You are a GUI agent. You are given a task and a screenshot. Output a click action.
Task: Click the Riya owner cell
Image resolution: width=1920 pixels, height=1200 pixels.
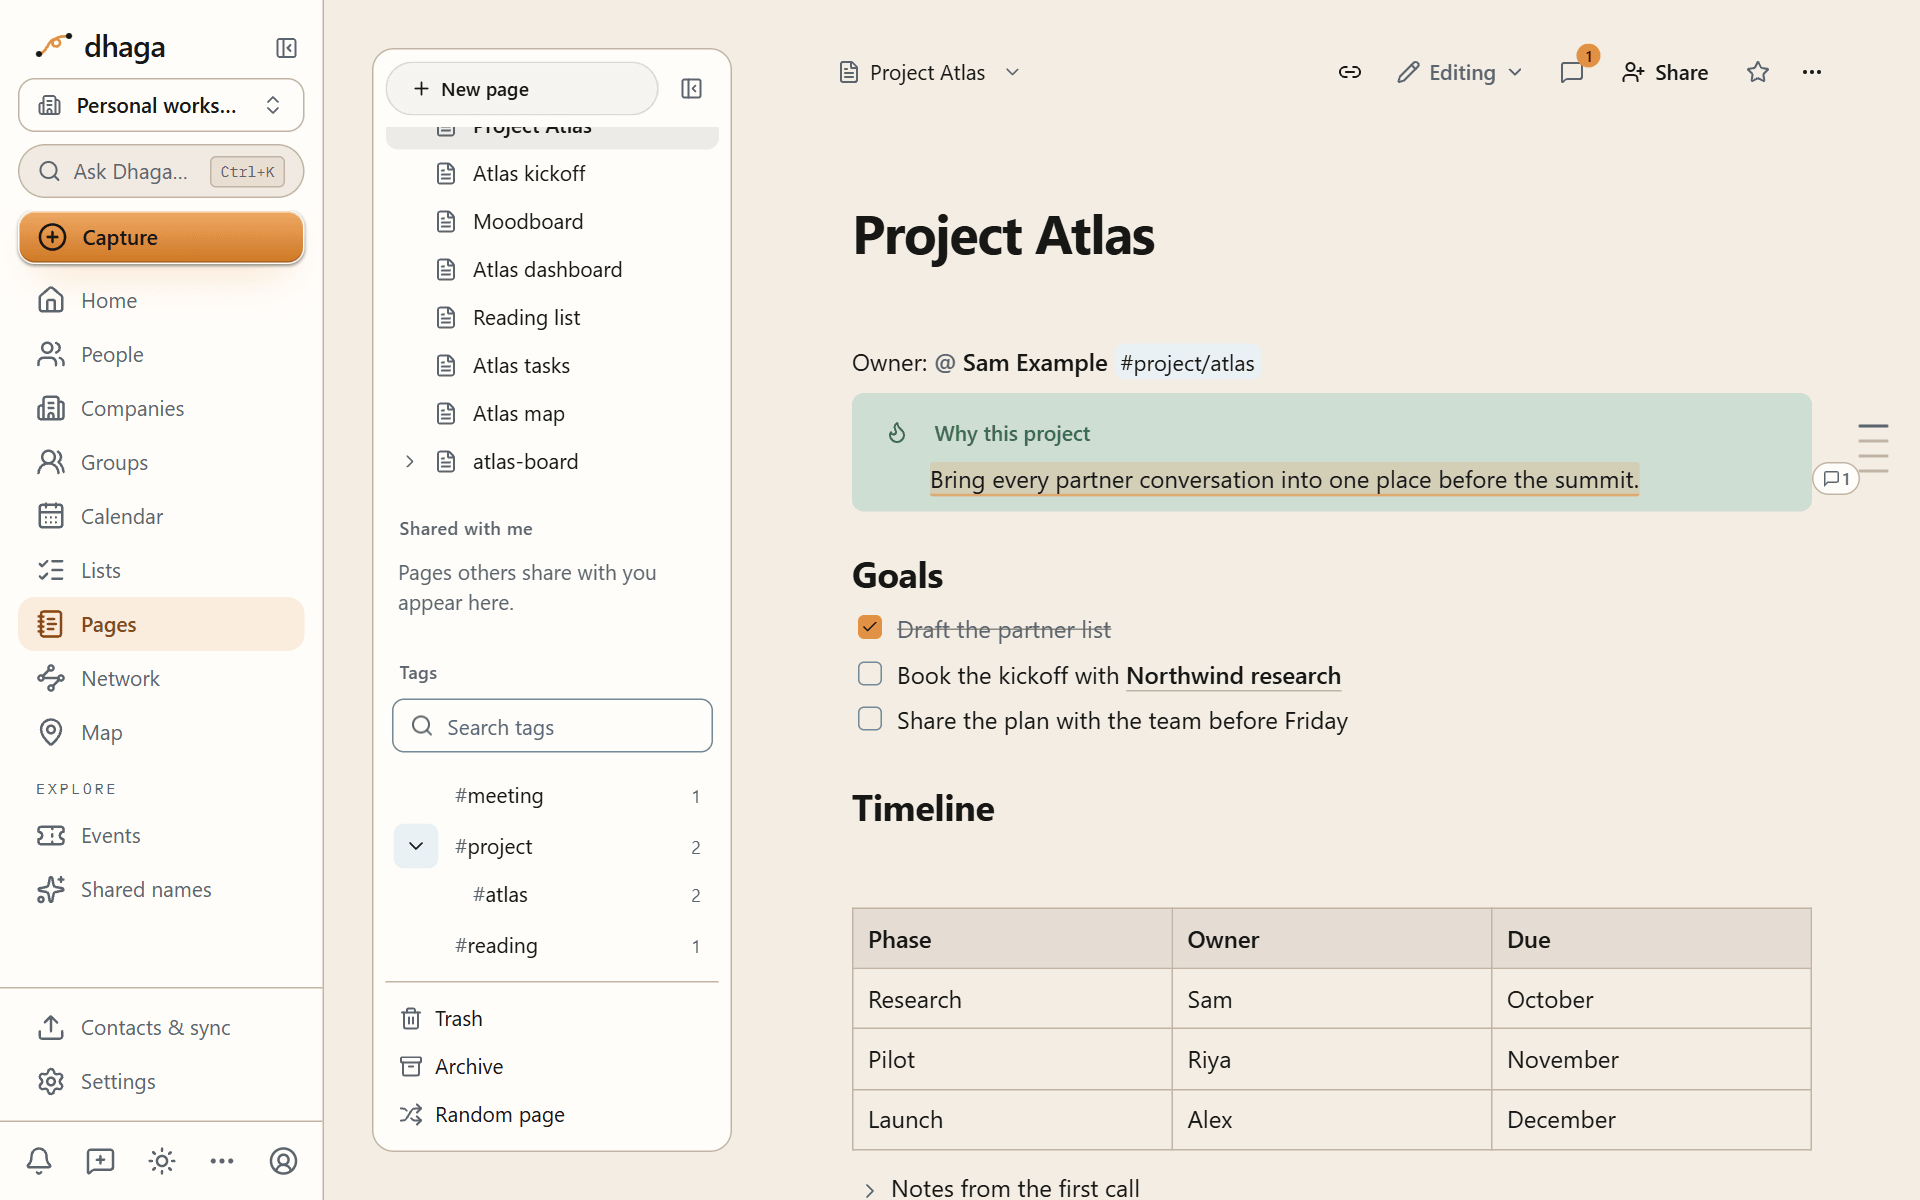pyautogui.click(x=1331, y=1059)
